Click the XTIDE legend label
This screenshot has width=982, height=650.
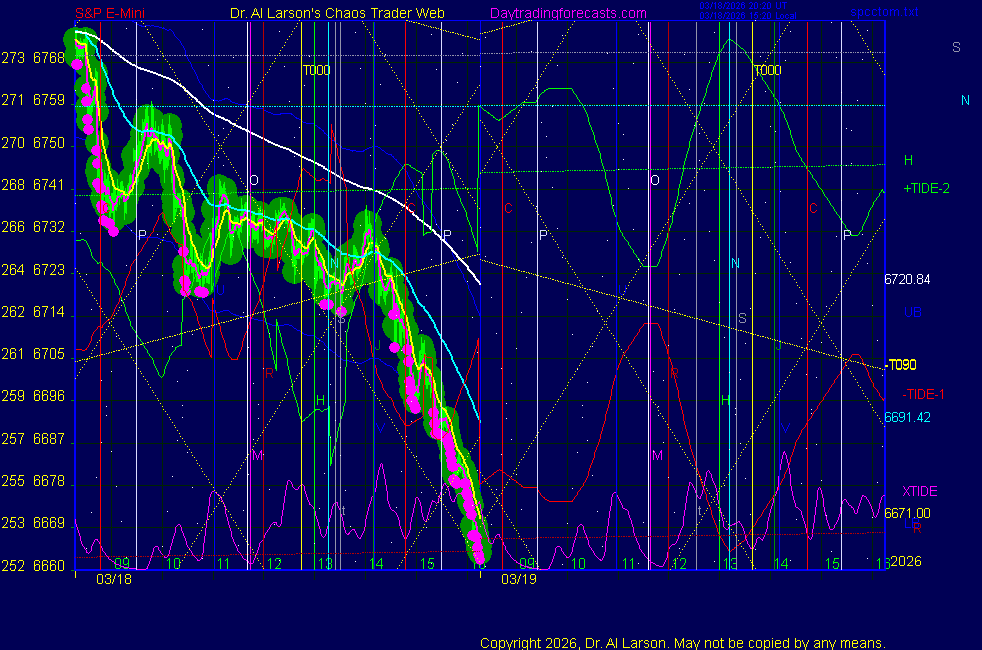[920, 491]
